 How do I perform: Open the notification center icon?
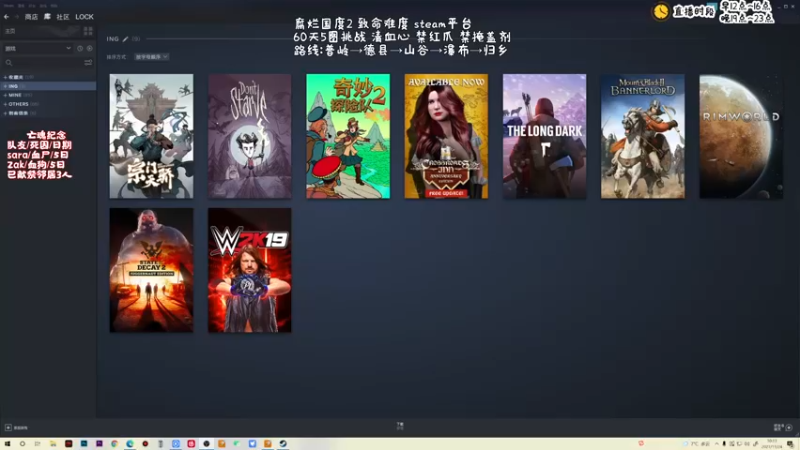coord(790,444)
